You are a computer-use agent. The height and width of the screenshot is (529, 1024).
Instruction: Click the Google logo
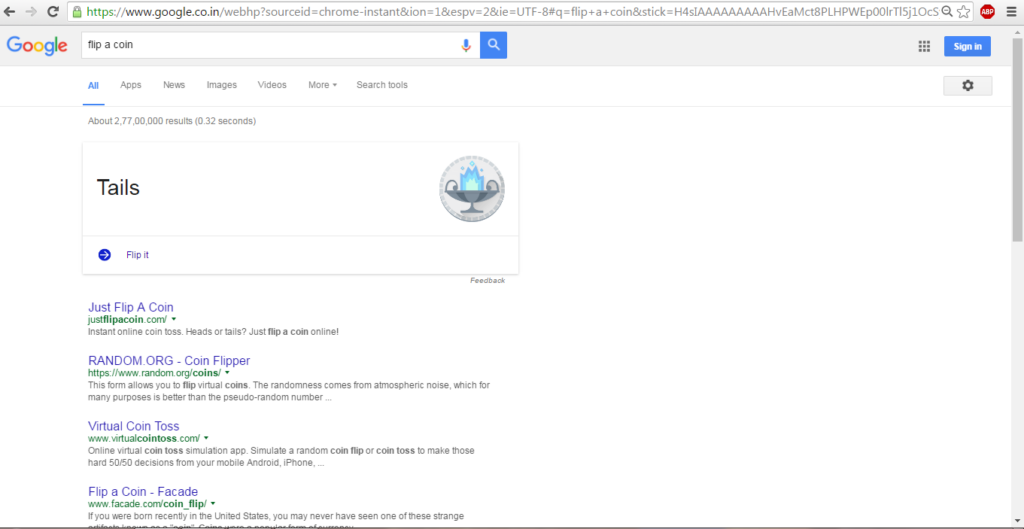pos(37,46)
